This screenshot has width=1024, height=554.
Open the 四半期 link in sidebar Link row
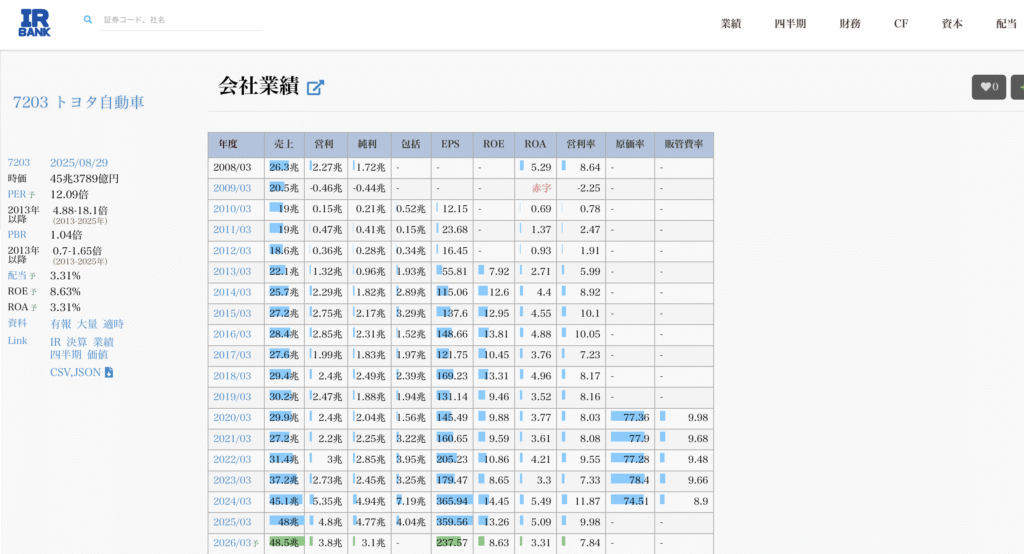click(x=66, y=355)
